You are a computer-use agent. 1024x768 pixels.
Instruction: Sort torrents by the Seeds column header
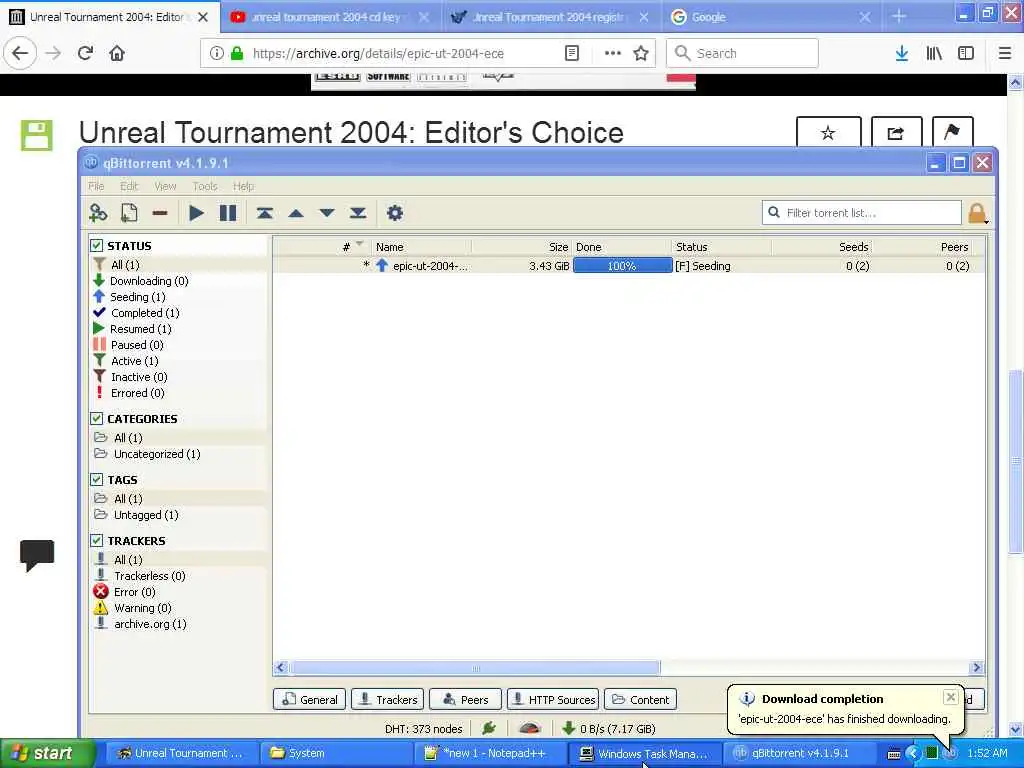pos(822,247)
